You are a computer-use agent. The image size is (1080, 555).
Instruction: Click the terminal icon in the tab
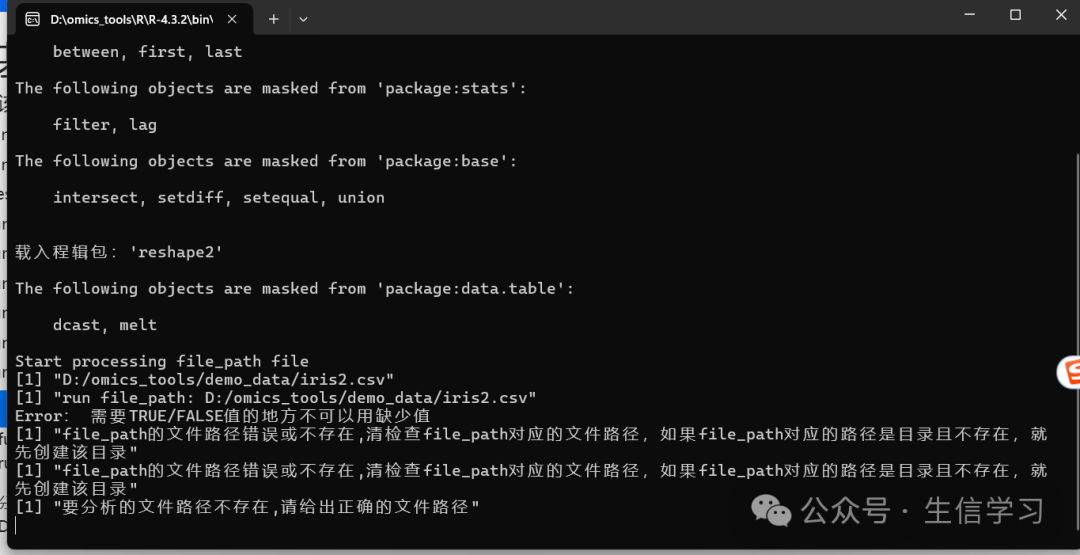coord(32,19)
